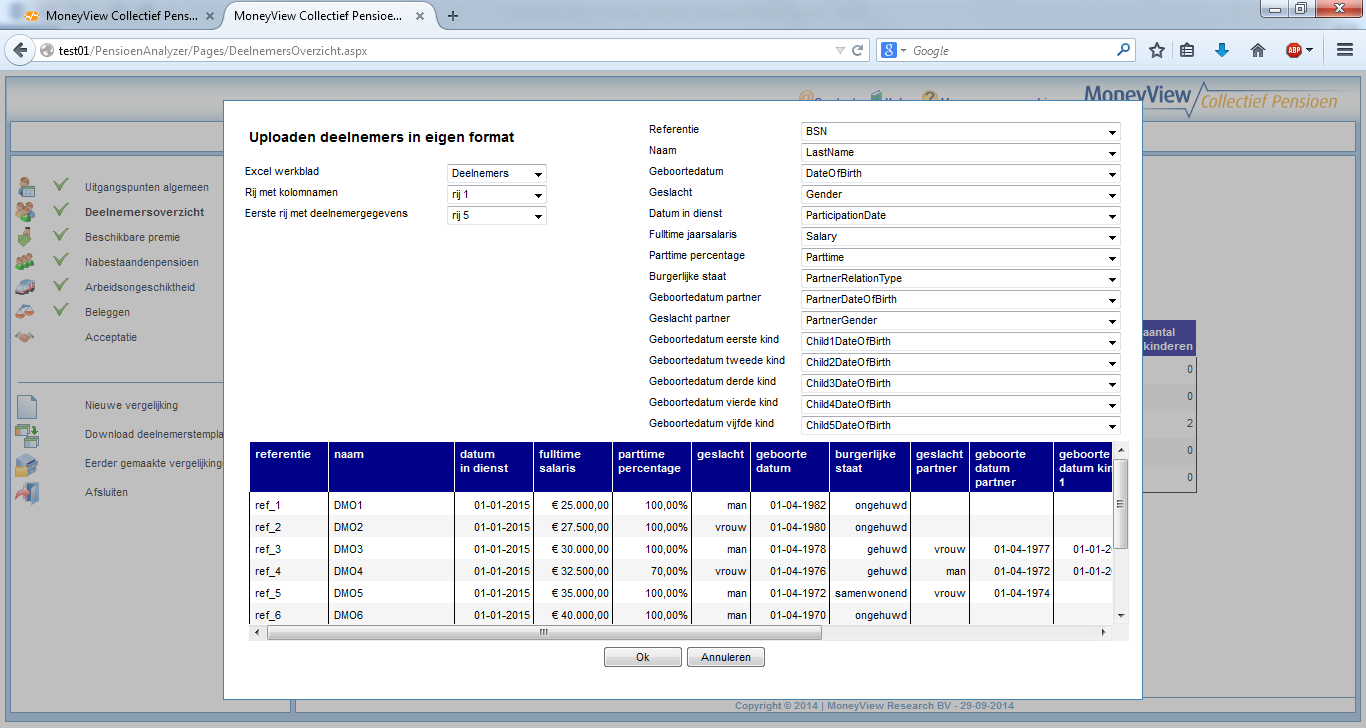Click the ref_3 cell in the table
This screenshot has height=728, width=1366.
pos(289,549)
